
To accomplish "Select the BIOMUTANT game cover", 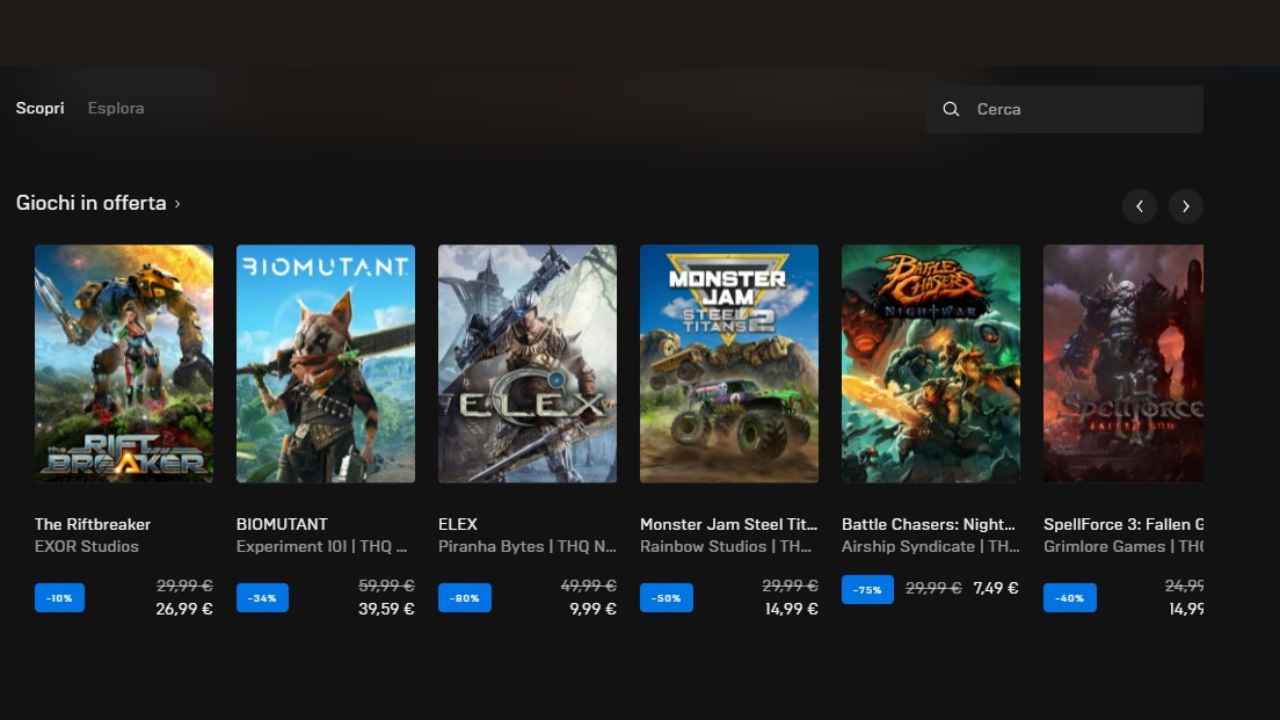I will 325,364.
